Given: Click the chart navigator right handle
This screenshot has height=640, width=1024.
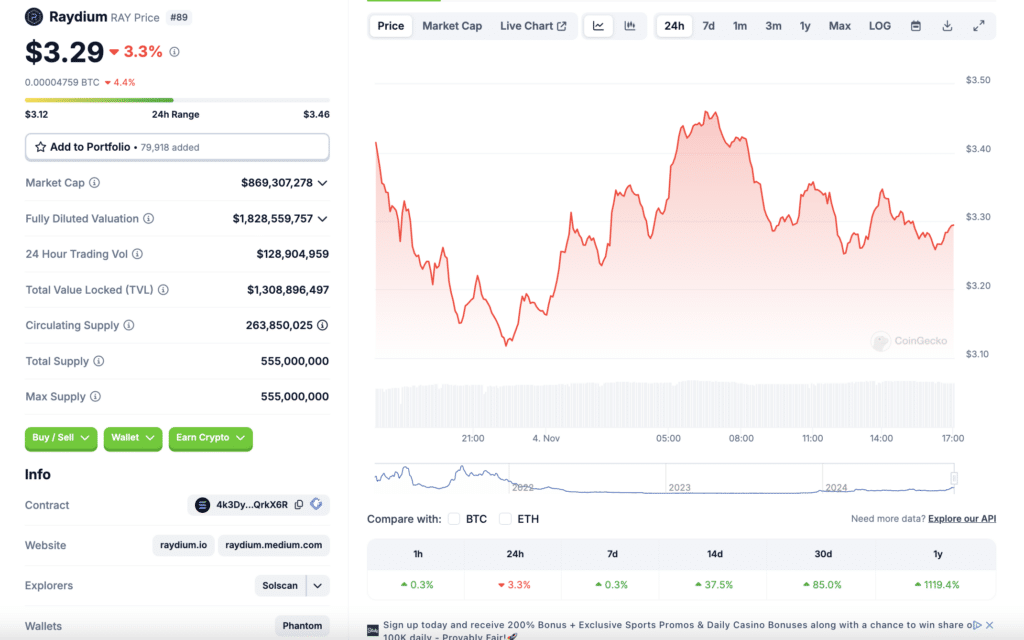Looking at the screenshot, I should coord(954,479).
